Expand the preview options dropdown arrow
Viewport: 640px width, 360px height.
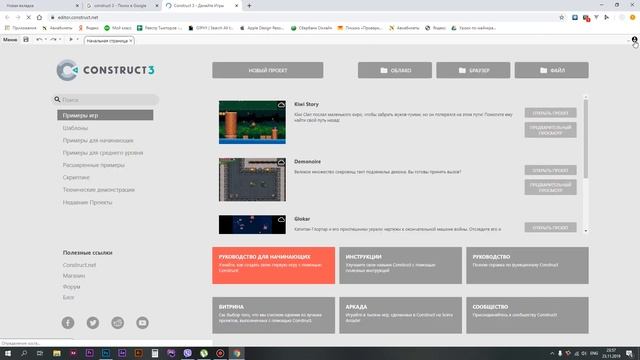[77, 40]
